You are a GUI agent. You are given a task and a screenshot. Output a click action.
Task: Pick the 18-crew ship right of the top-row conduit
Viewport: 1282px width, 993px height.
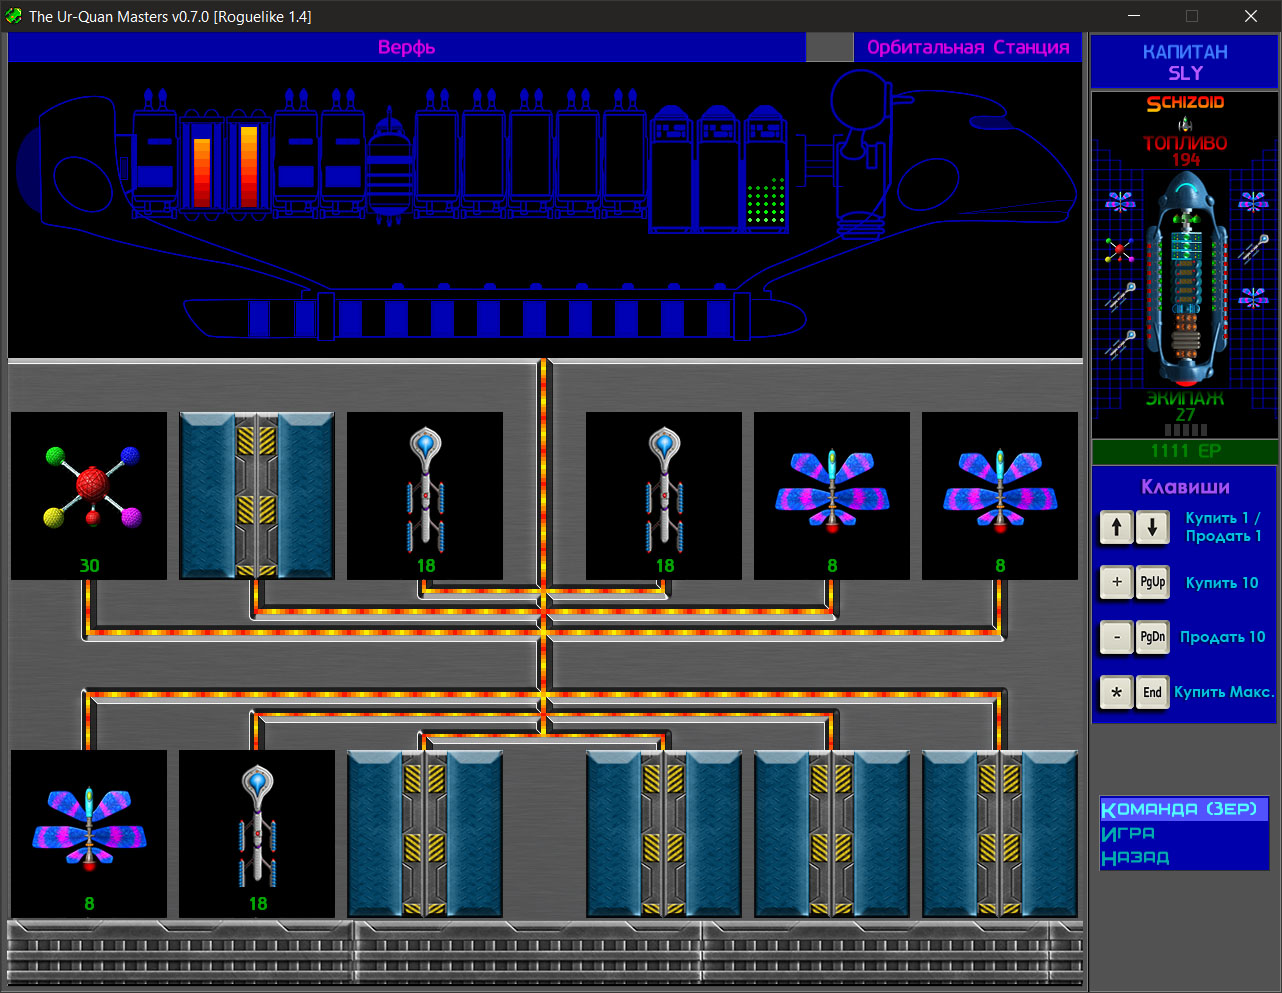coord(664,496)
